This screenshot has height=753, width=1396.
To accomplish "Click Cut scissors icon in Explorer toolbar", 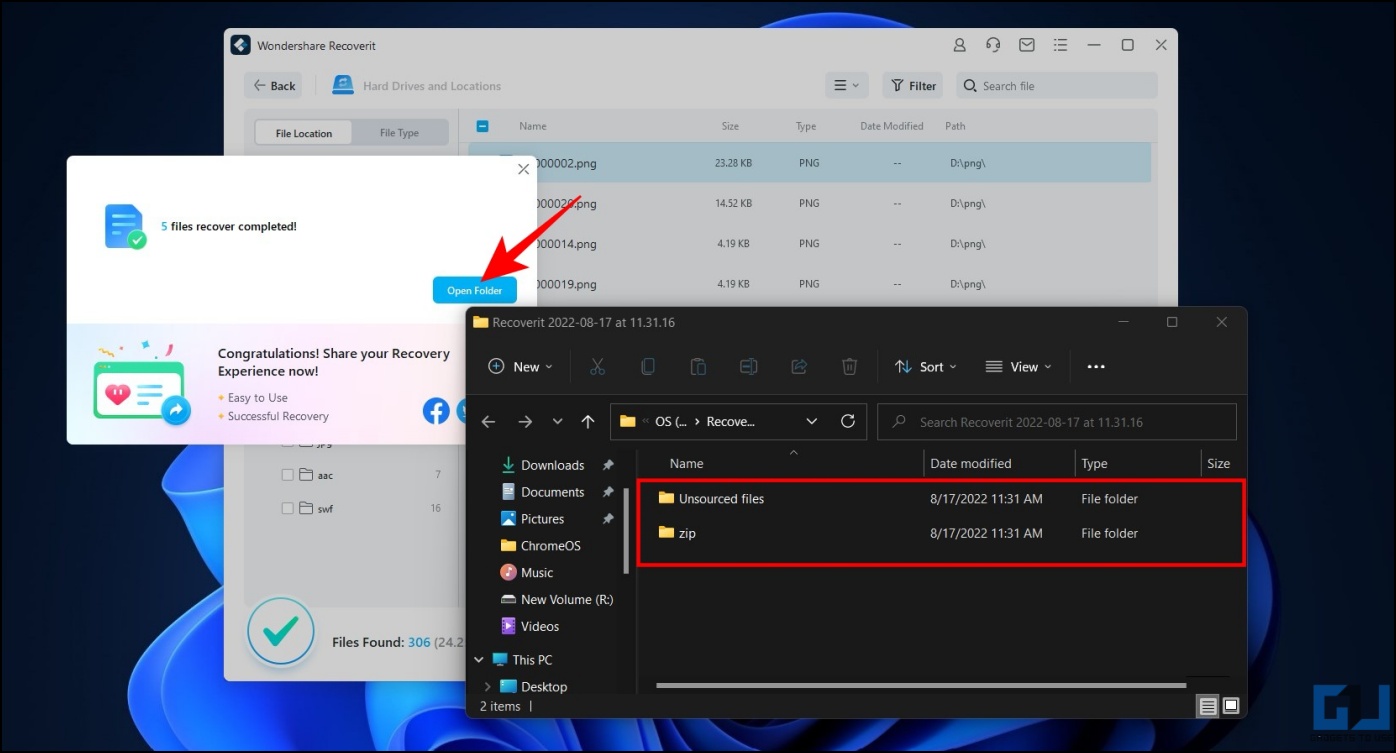I will [x=598, y=367].
